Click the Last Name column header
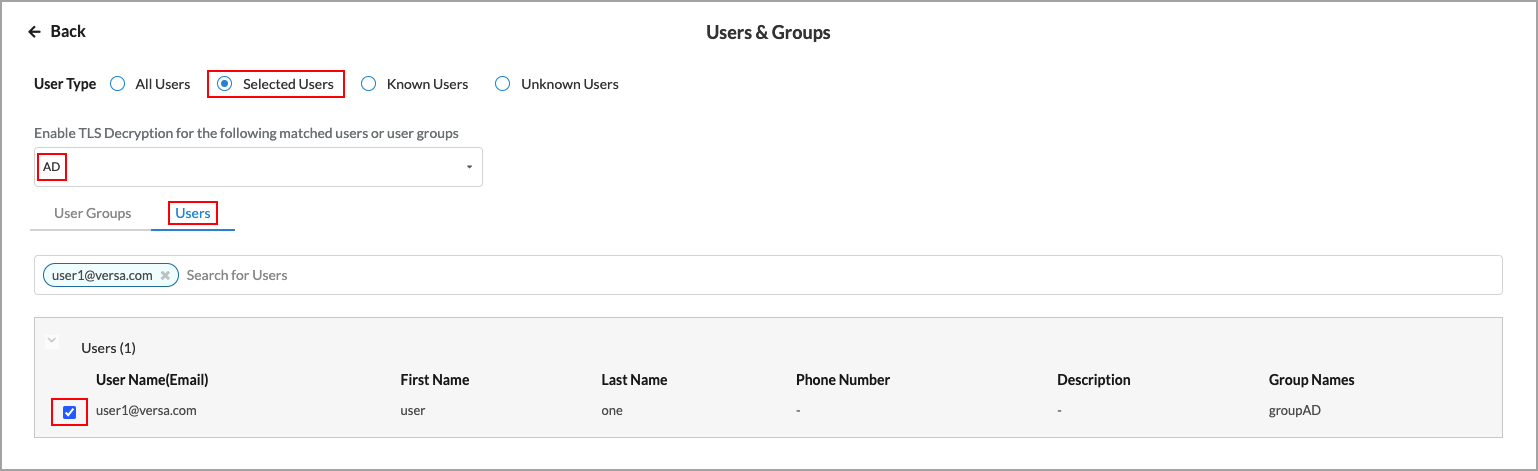Viewport: 1538px width, 471px height. [x=634, y=380]
